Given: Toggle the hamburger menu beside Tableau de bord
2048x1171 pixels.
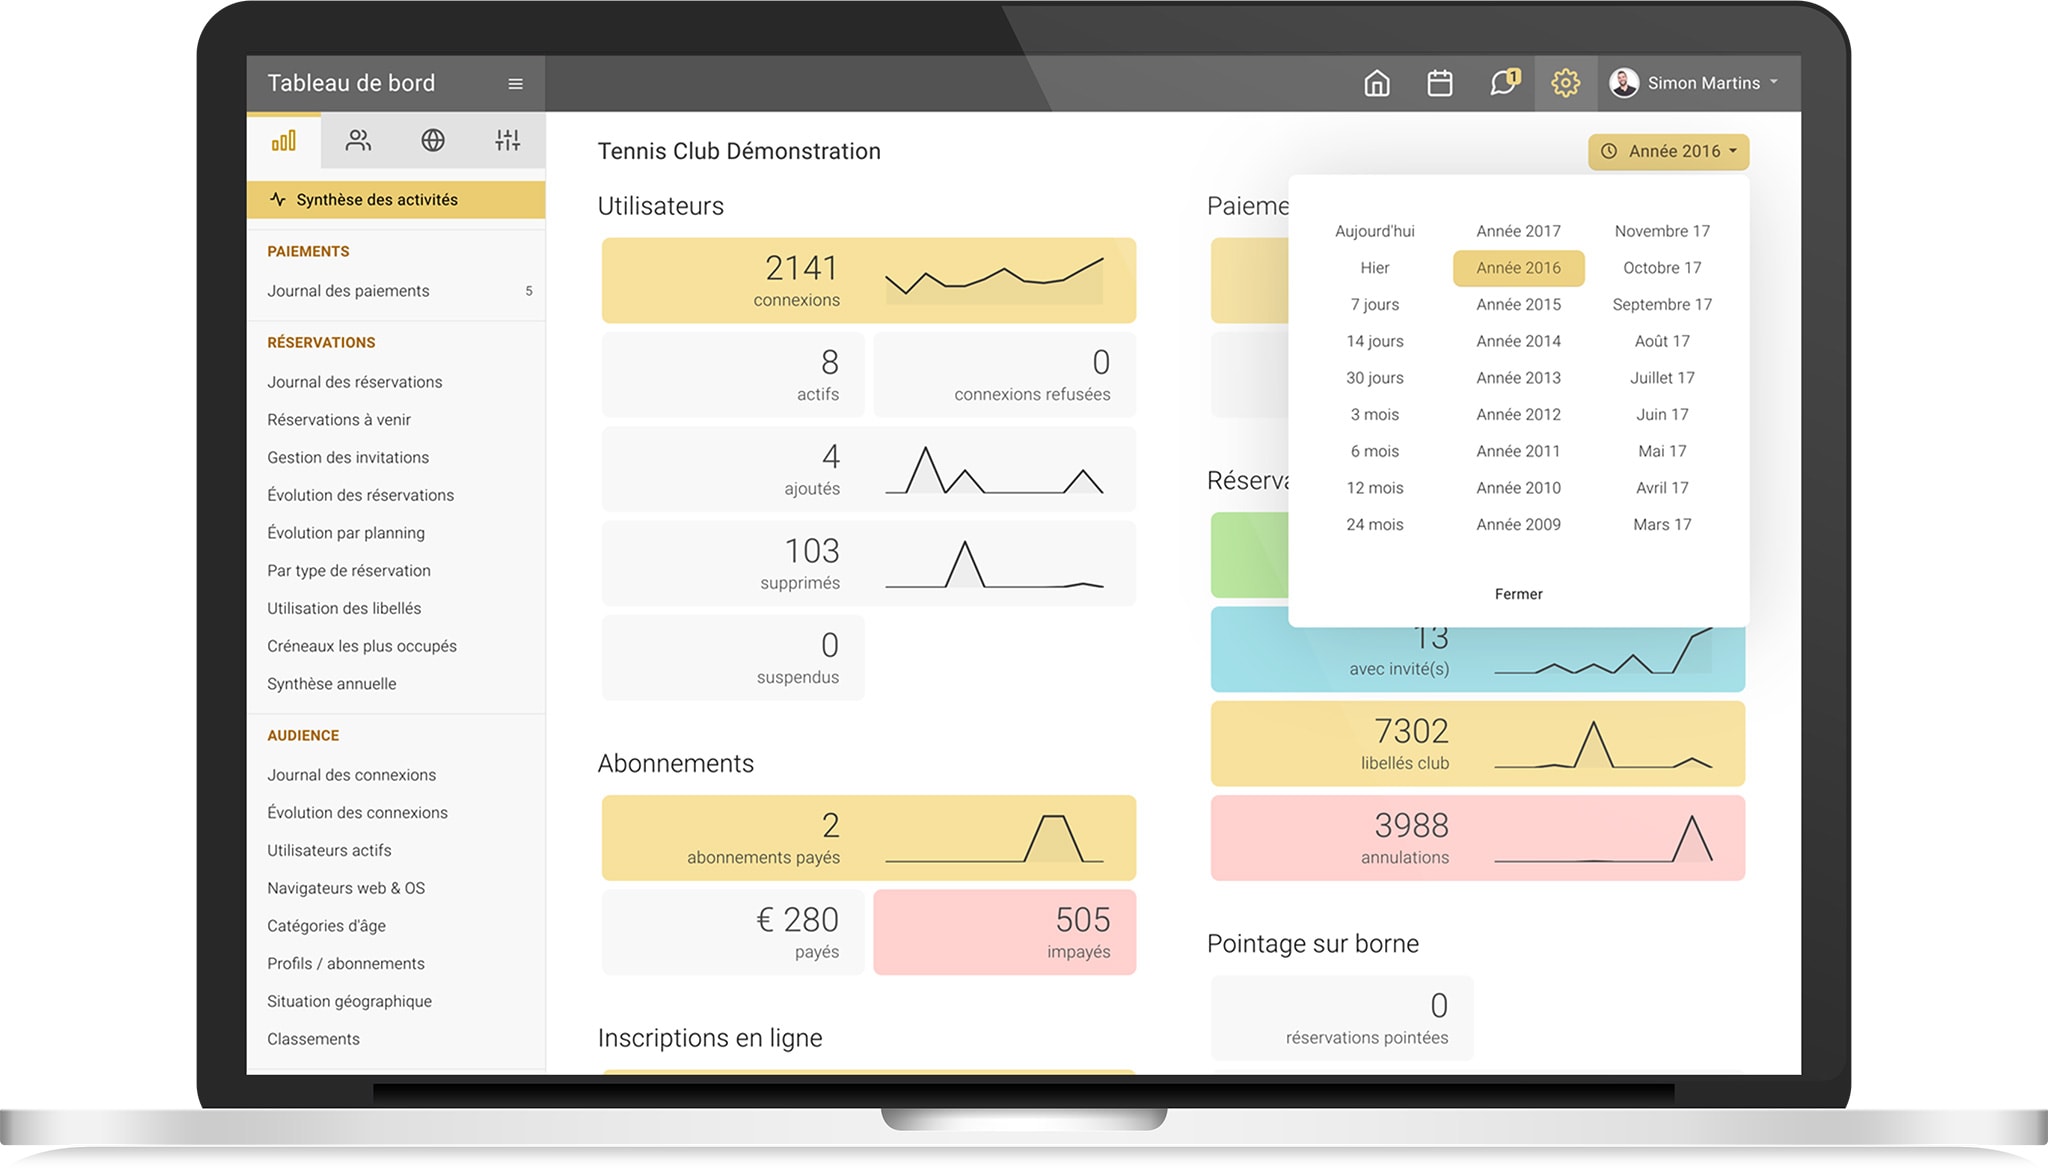Looking at the screenshot, I should (515, 84).
